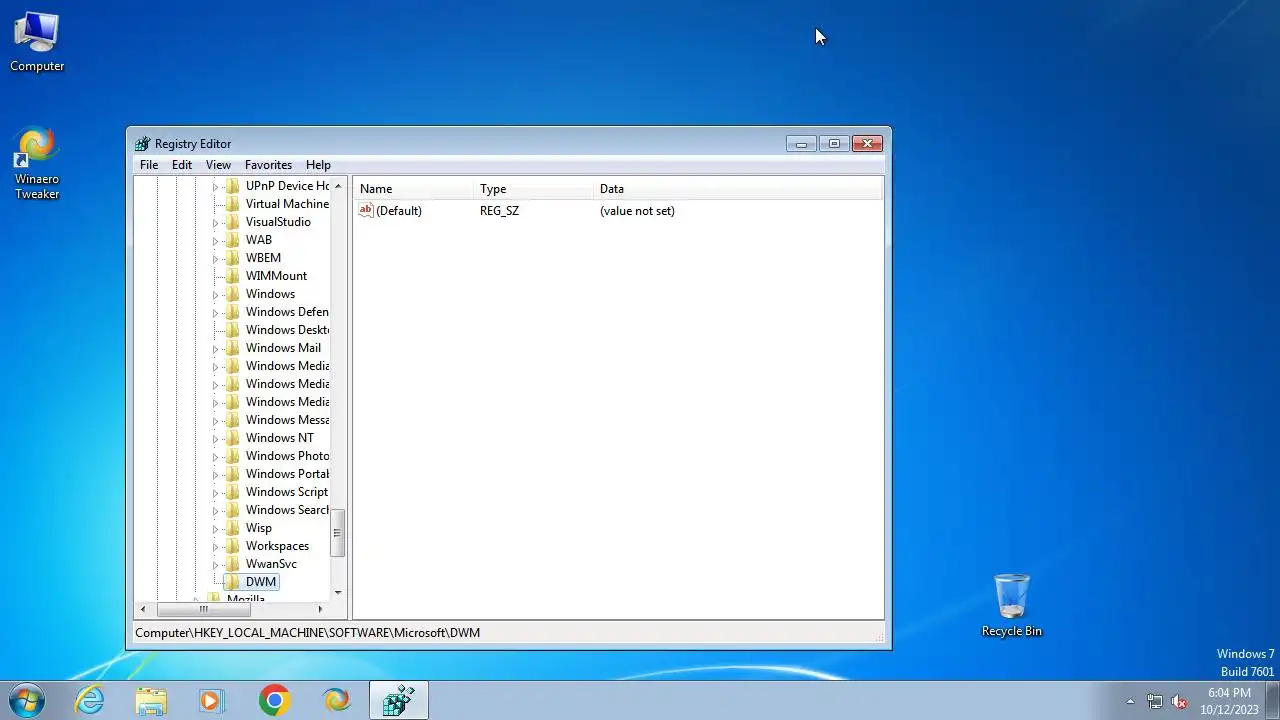
Task: Click the tree horizontal scroll right arrow
Action: pos(320,608)
